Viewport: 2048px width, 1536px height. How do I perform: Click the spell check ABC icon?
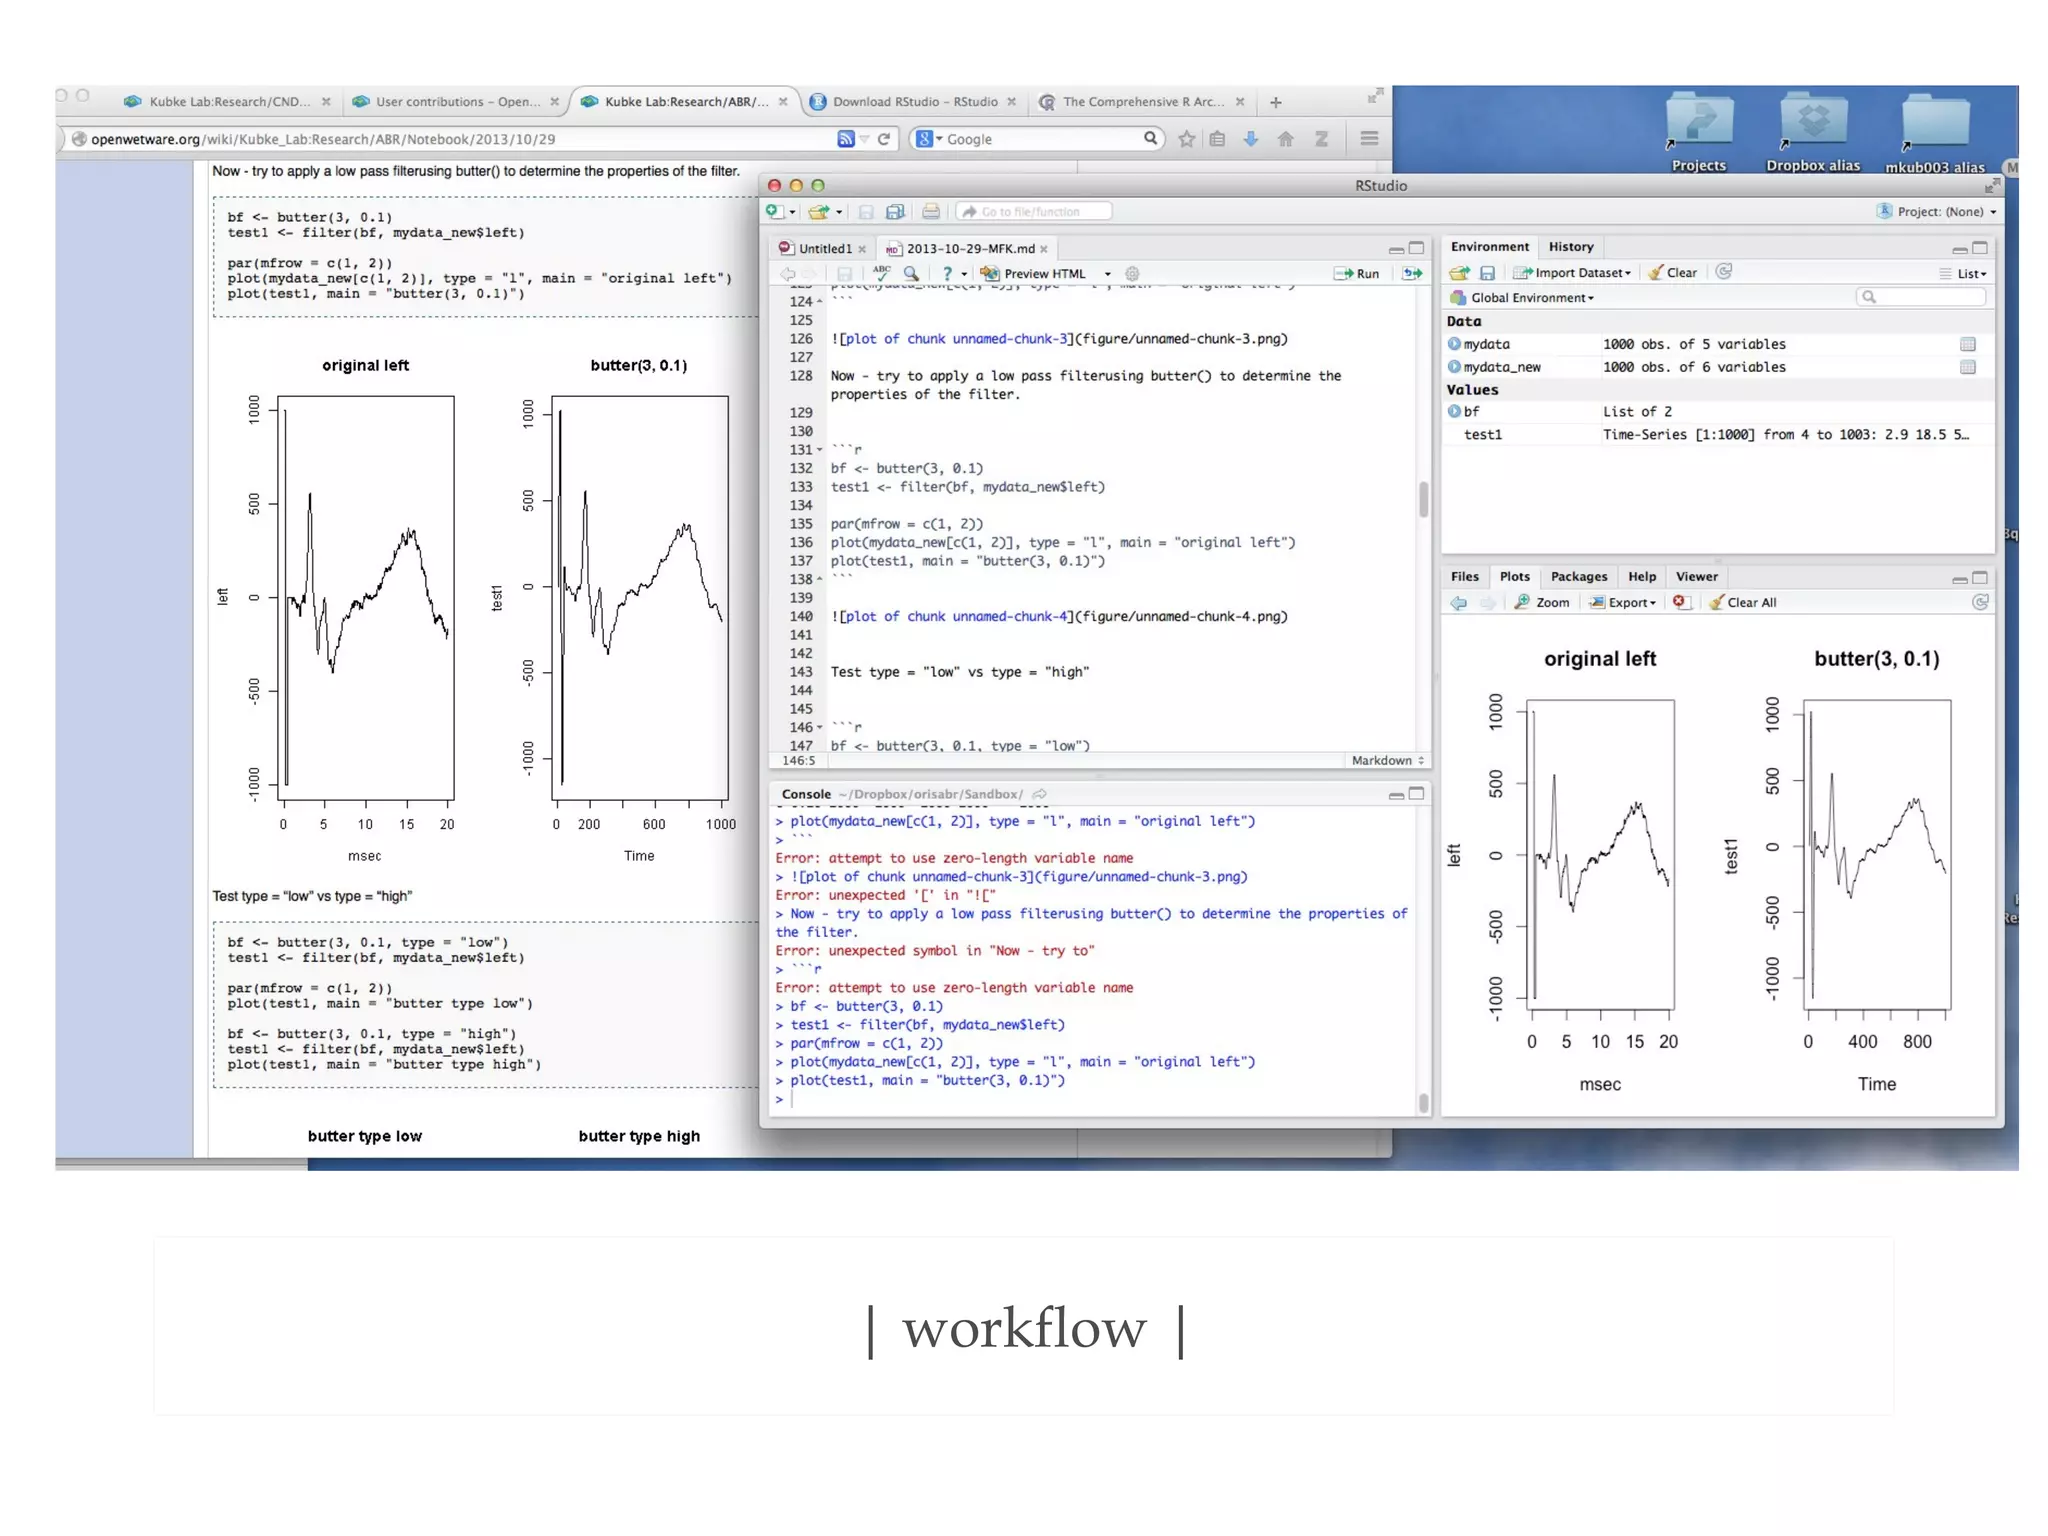[x=881, y=273]
